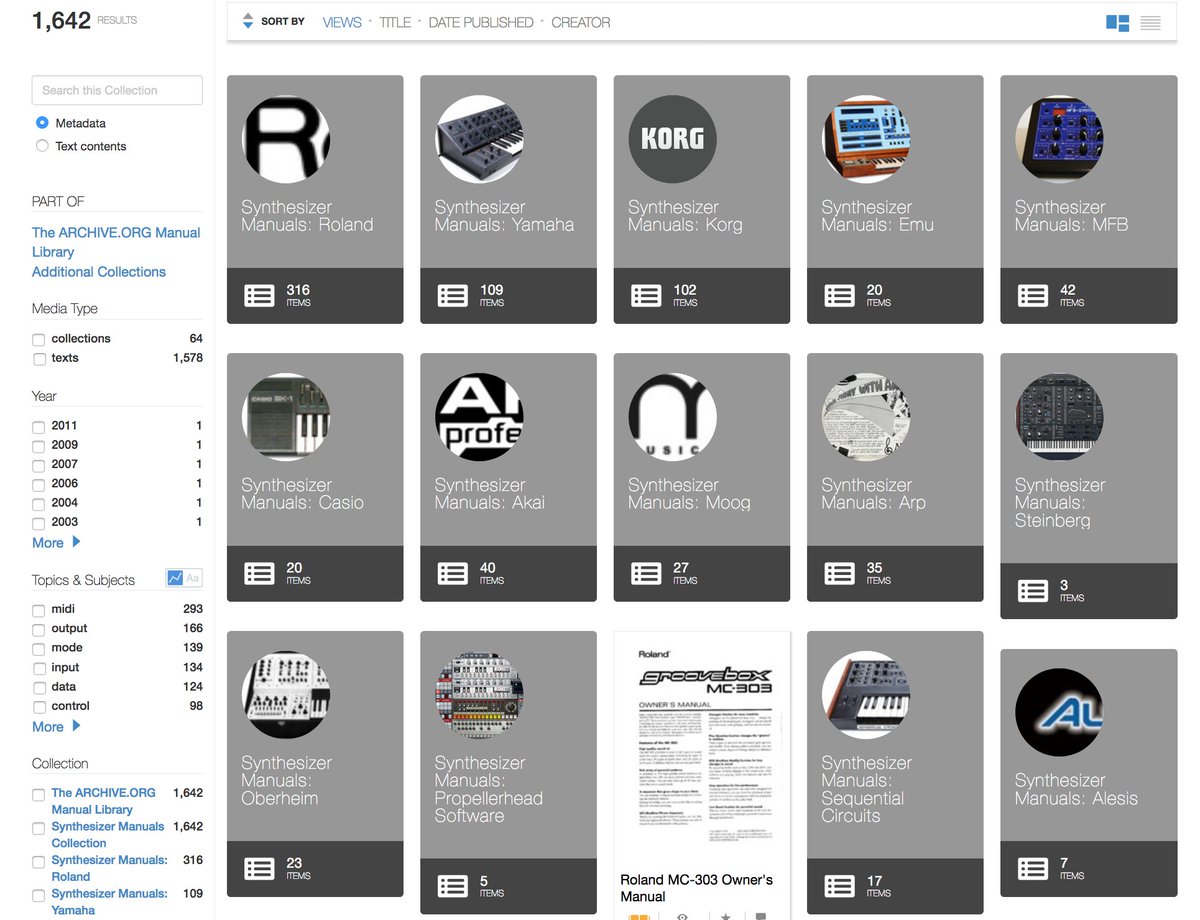Check the midi topic filter
This screenshot has width=1200, height=920.
38,610
